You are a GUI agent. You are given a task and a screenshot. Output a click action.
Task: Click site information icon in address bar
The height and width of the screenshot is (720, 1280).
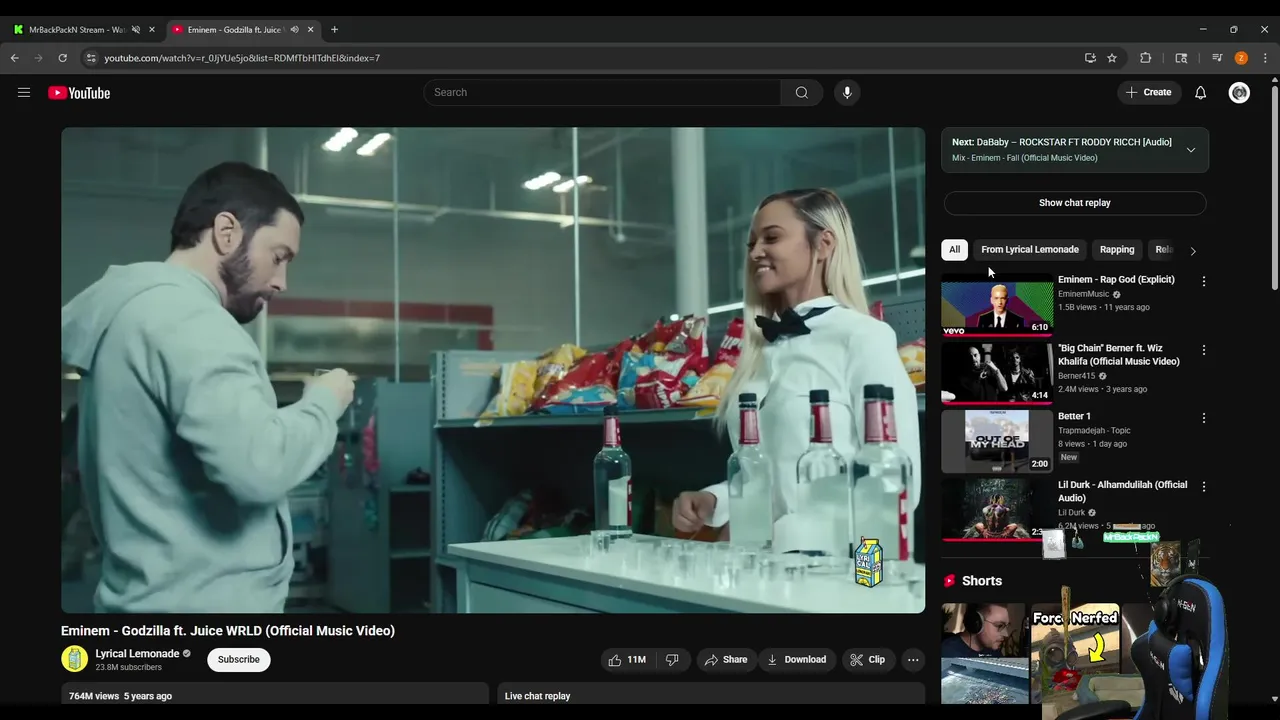pyautogui.click(x=91, y=58)
